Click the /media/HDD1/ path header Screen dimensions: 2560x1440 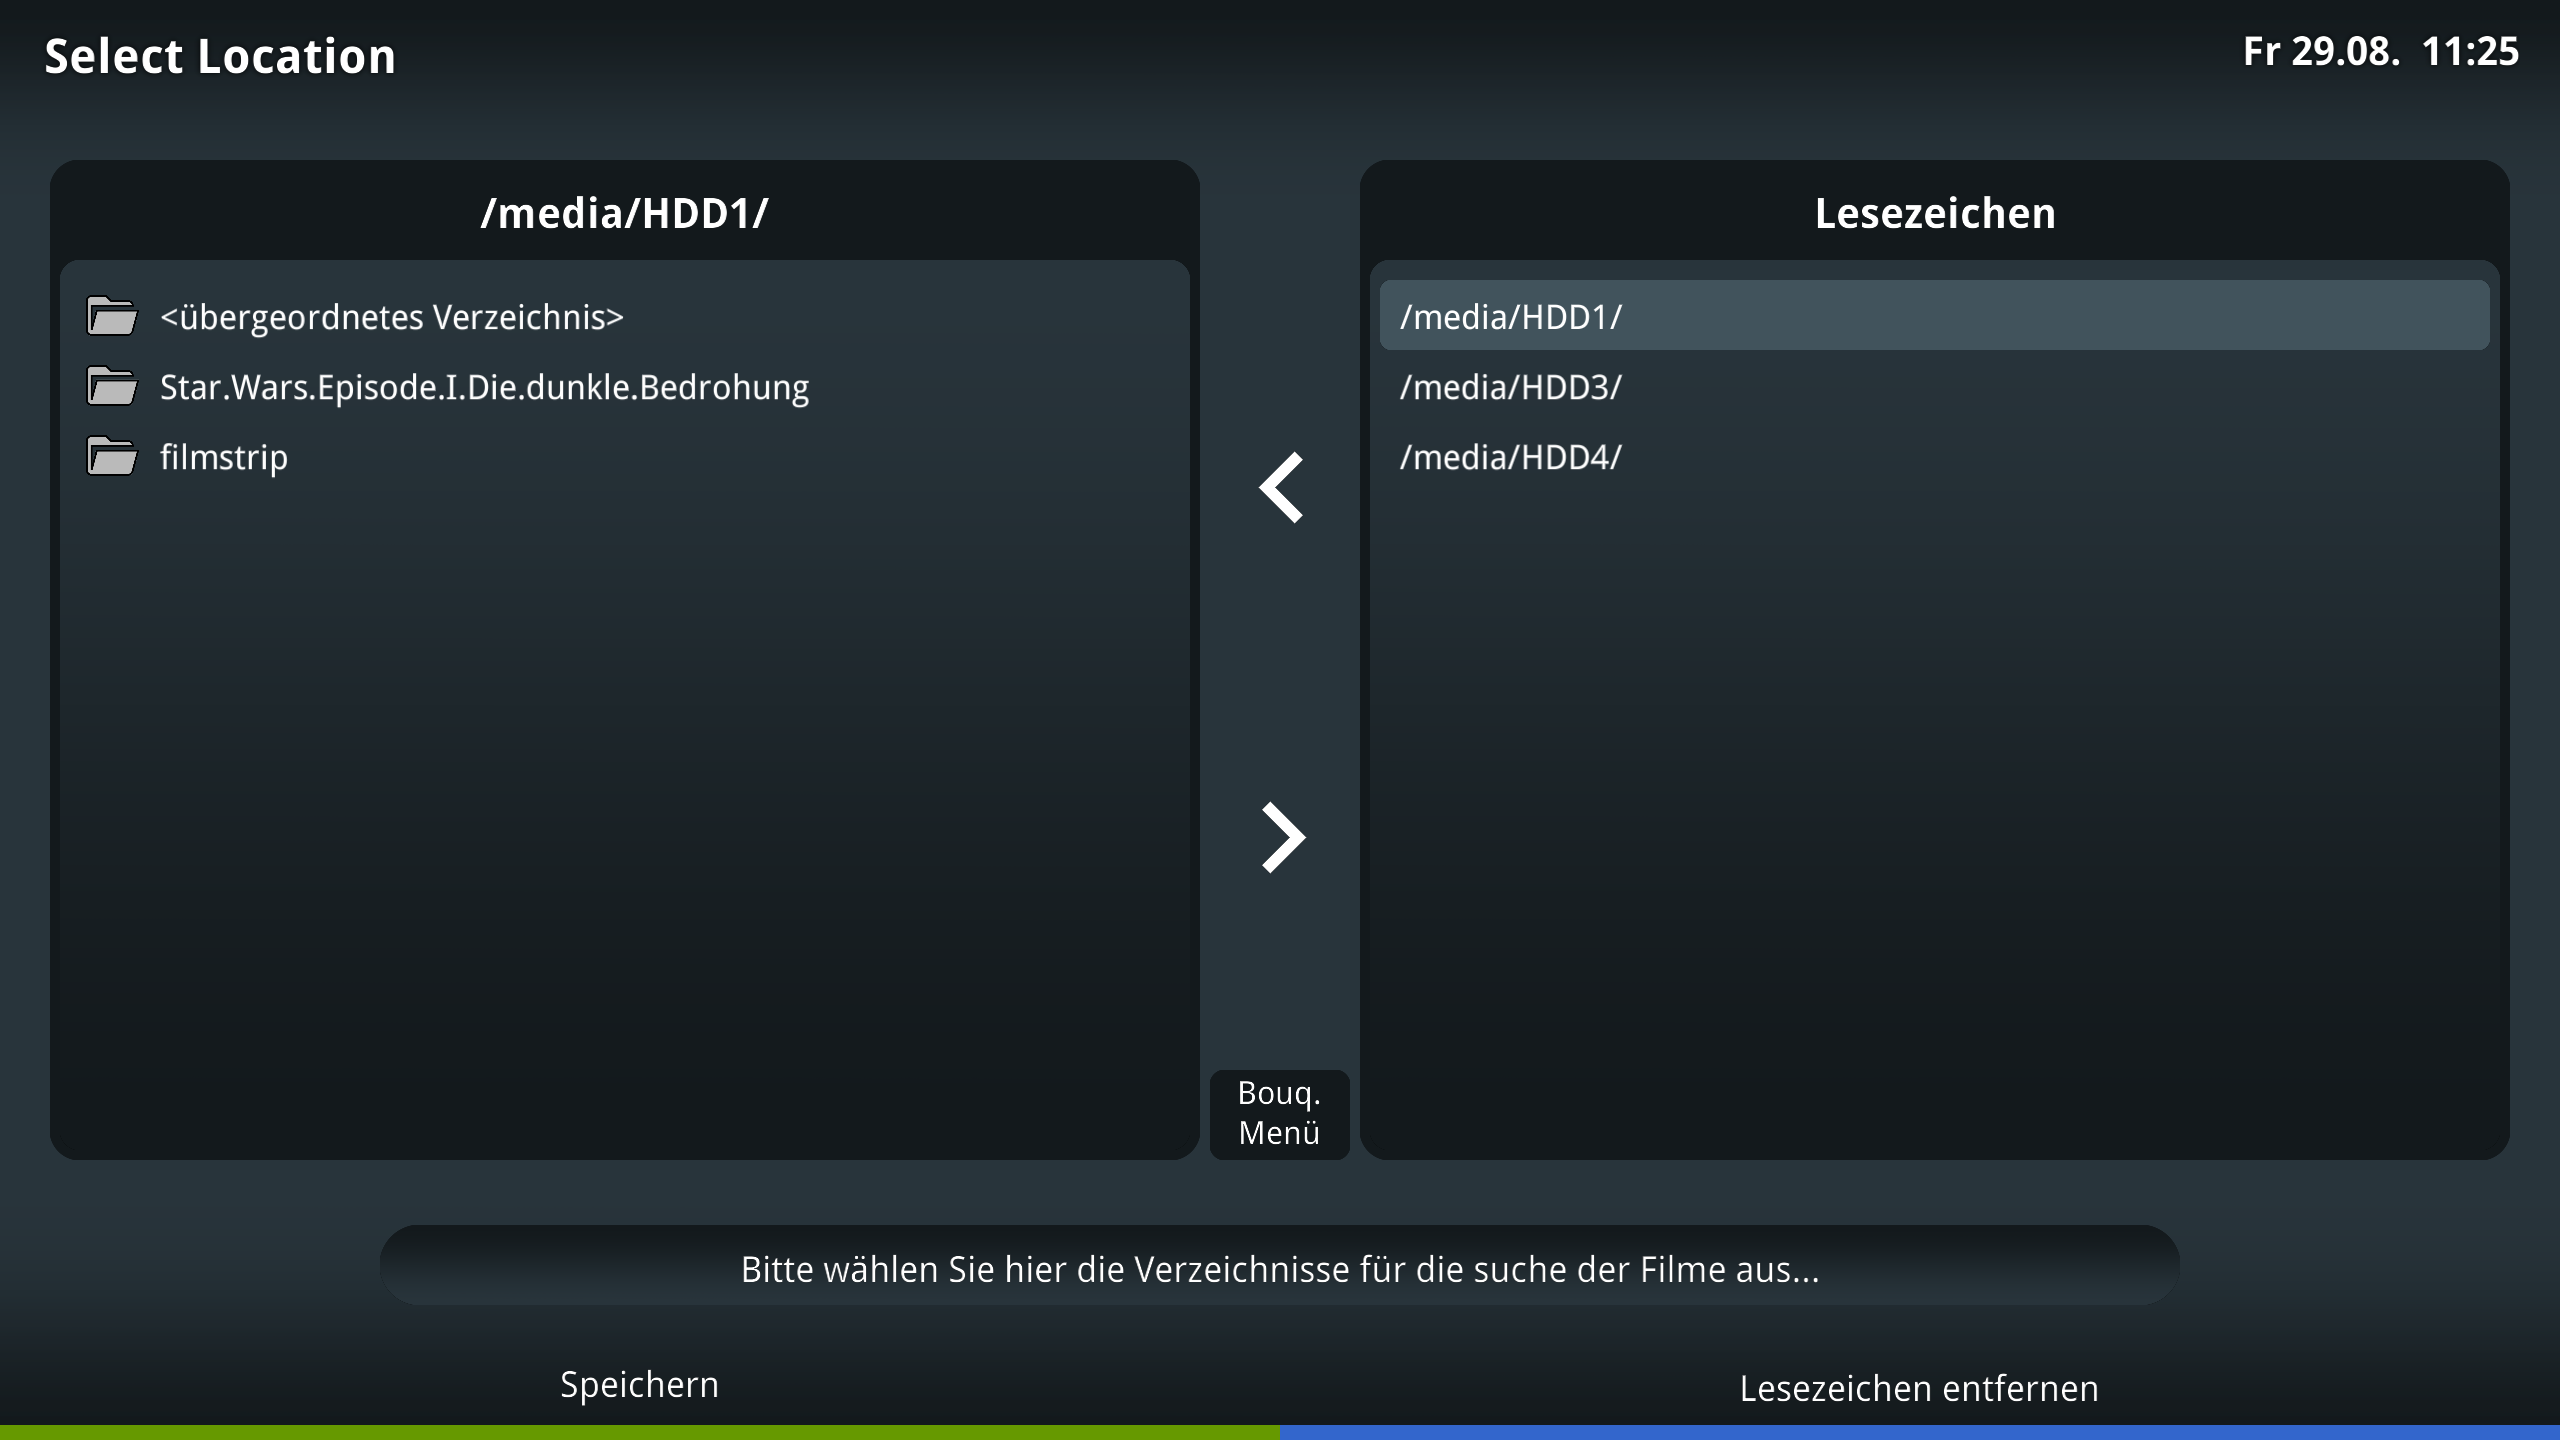coord(624,213)
